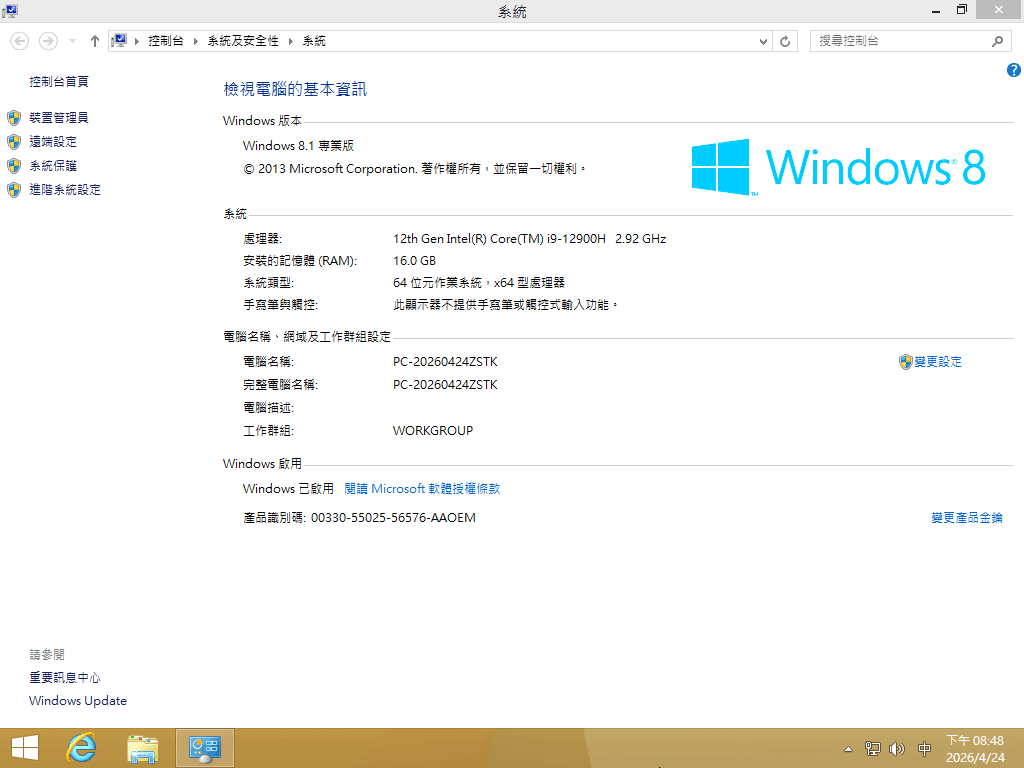1024x768 pixels.
Task: Click the 搜尋控制台 search field
Action: (900, 41)
